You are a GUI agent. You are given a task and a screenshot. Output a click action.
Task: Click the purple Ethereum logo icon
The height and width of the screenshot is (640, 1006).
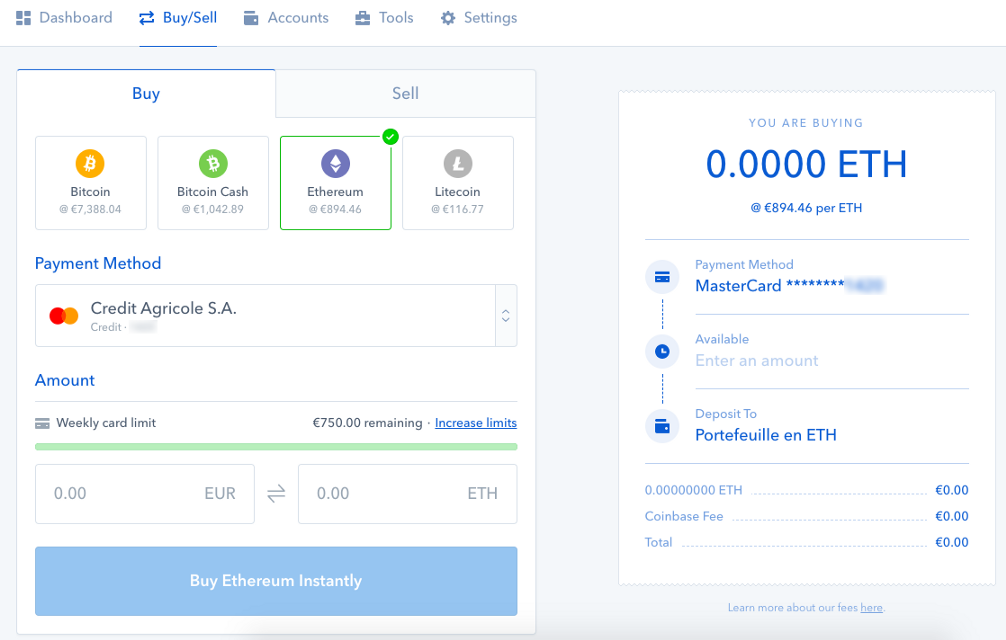(336, 164)
